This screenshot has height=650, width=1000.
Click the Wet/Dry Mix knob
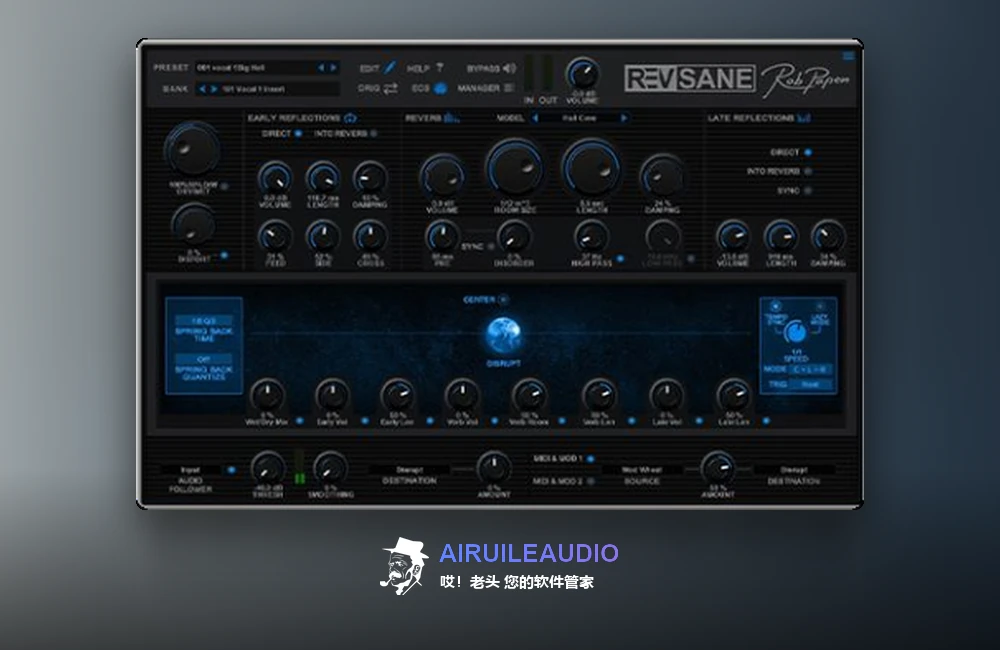click(x=267, y=395)
